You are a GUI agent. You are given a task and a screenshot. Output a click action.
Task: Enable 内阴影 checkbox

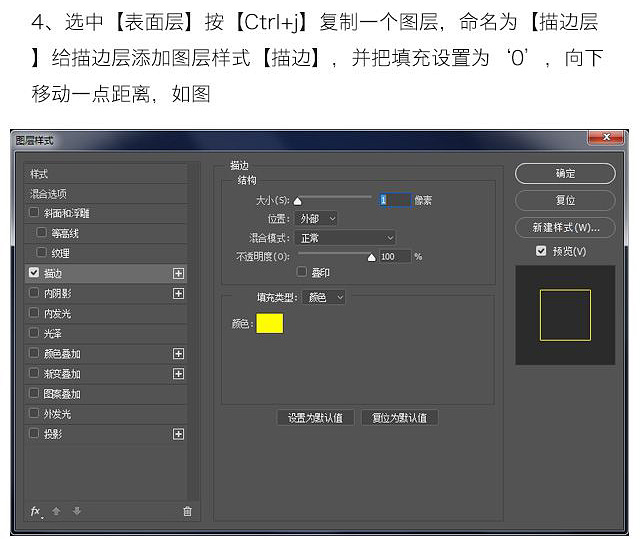34,293
